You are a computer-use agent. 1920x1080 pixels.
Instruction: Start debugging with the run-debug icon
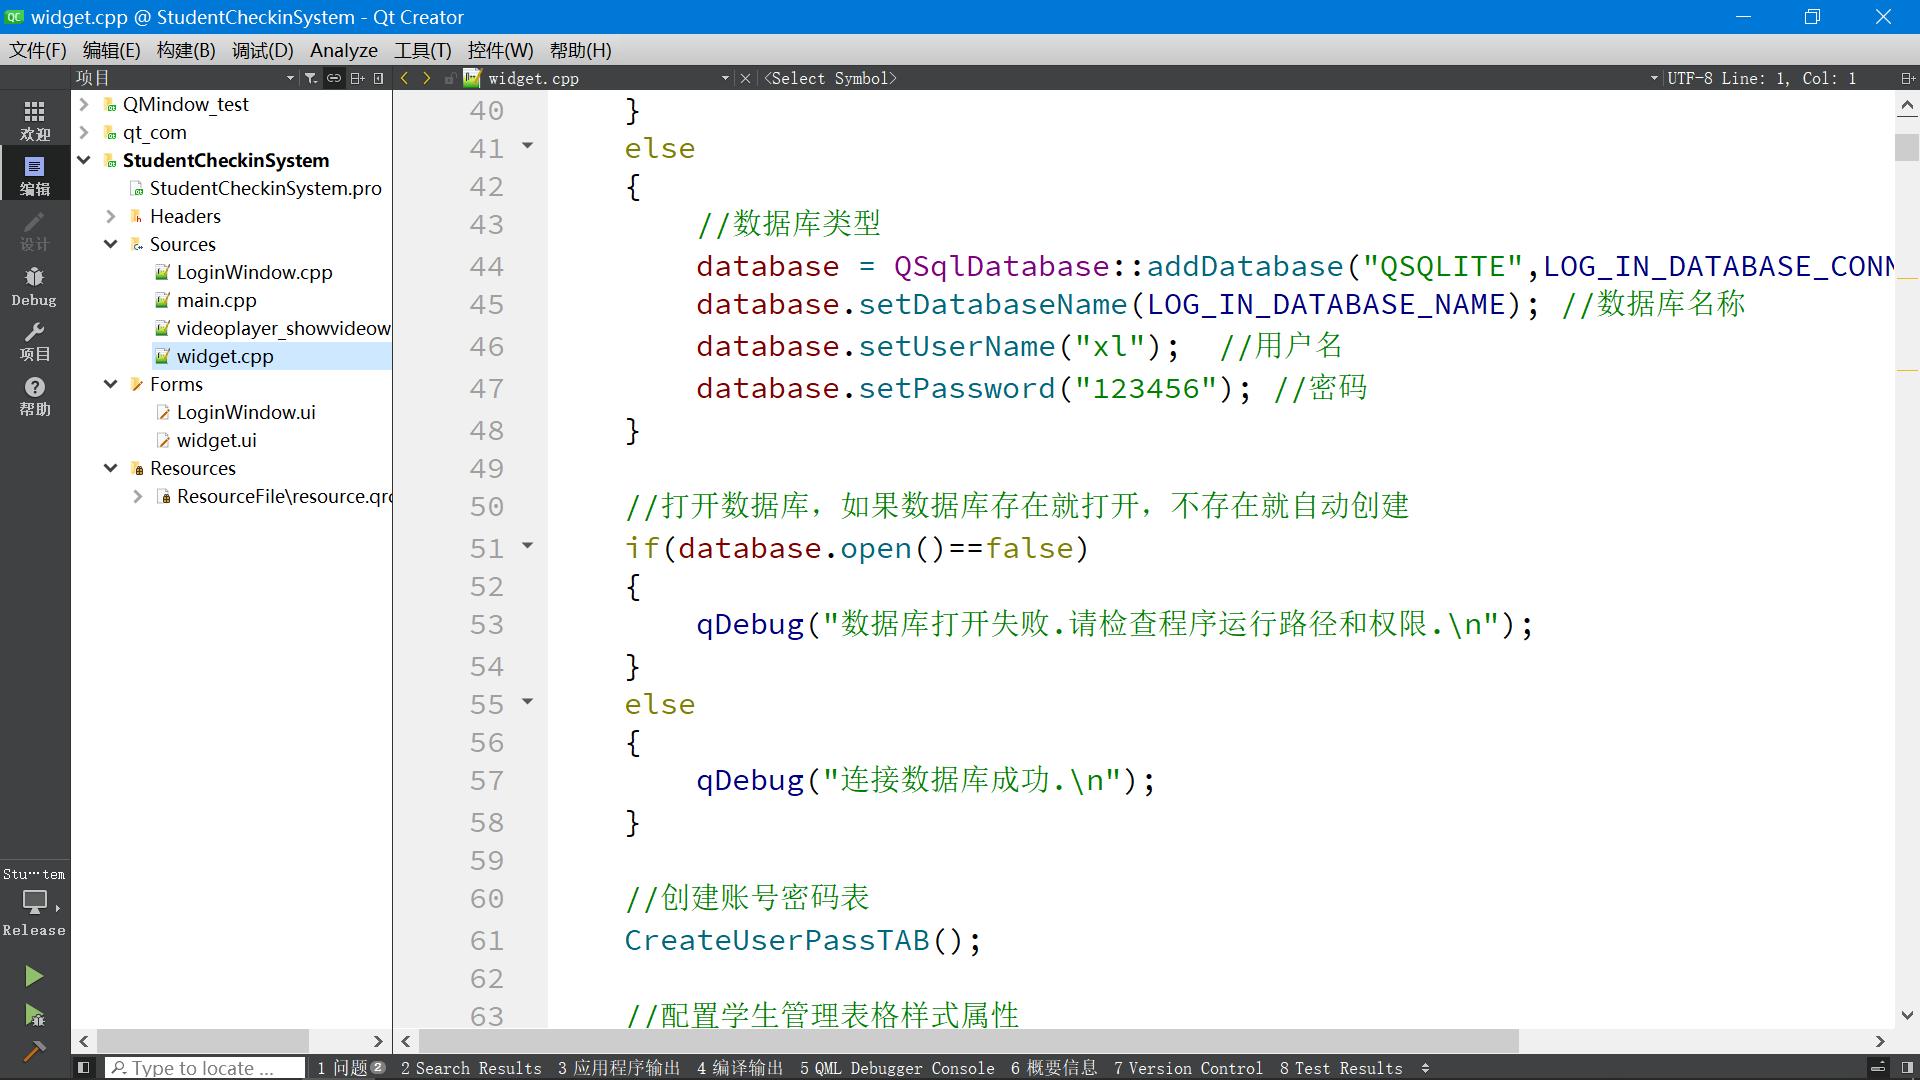(34, 1016)
